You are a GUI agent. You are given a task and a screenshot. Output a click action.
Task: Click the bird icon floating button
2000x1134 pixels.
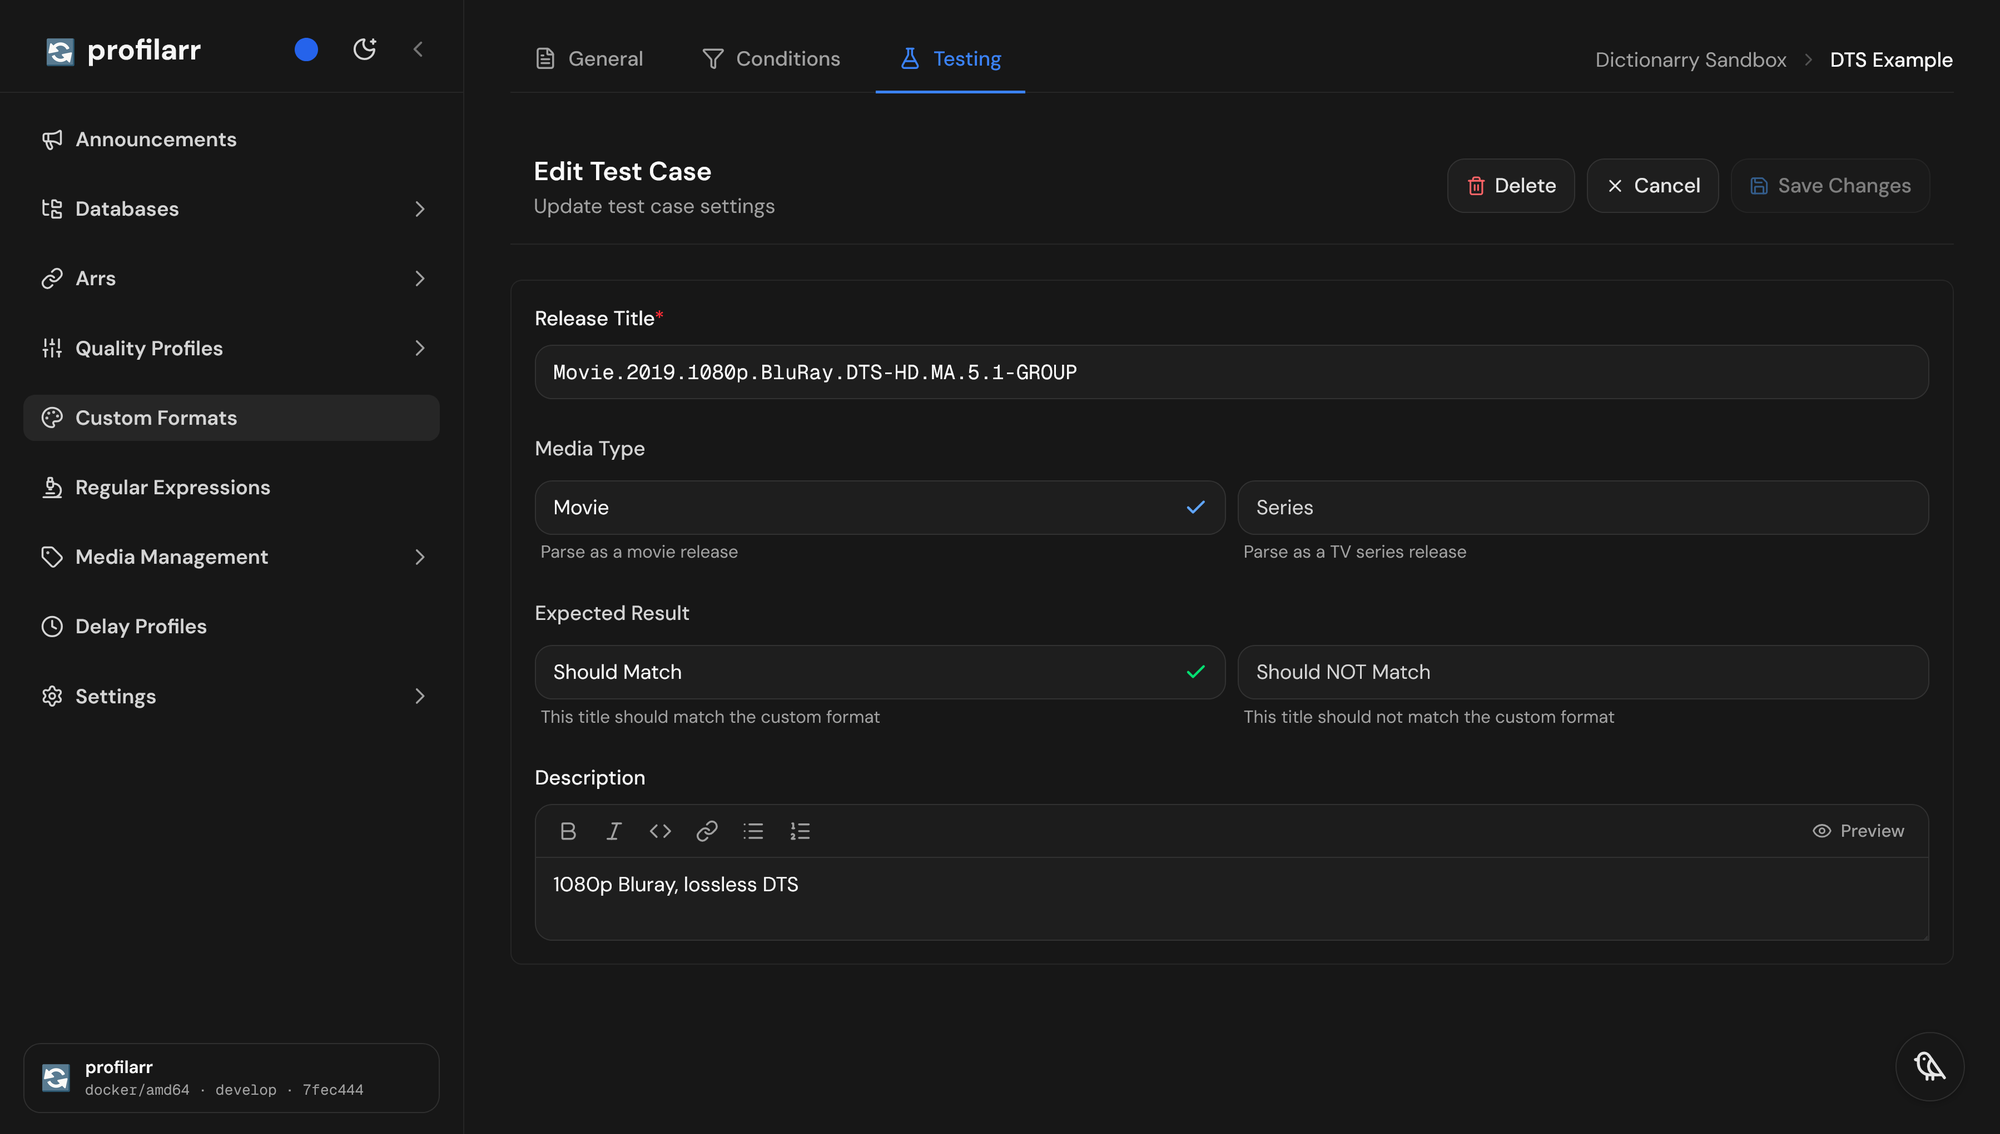[x=1929, y=1067]
